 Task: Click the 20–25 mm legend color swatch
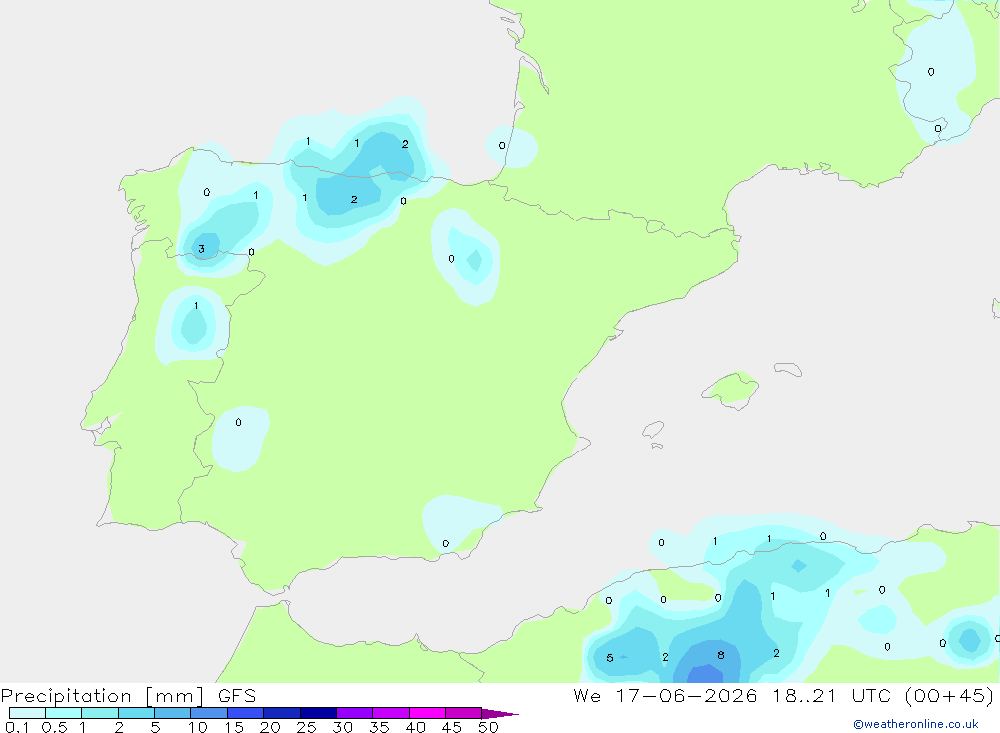pyautogui.click(x=282, y=713)
